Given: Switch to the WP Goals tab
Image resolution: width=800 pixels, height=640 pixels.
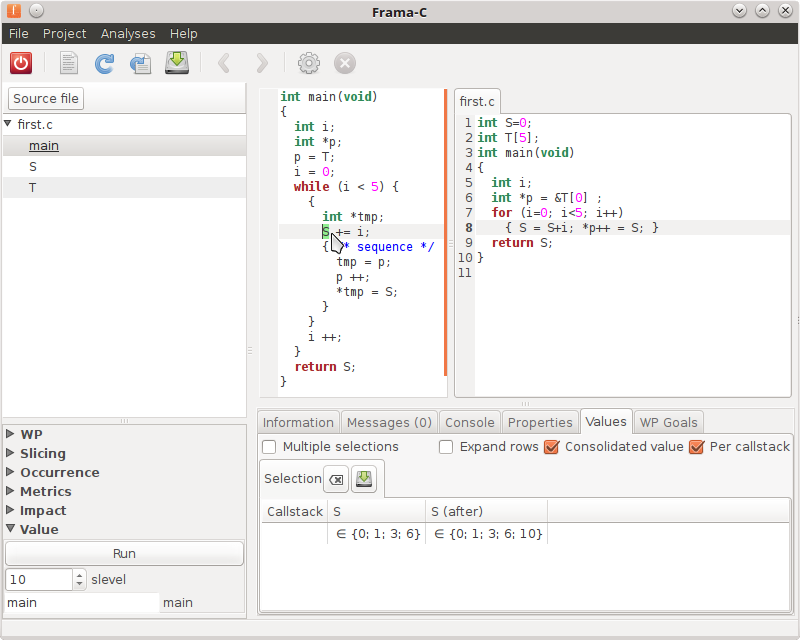Looking at the screenshot, I should (x=669, y=423).
